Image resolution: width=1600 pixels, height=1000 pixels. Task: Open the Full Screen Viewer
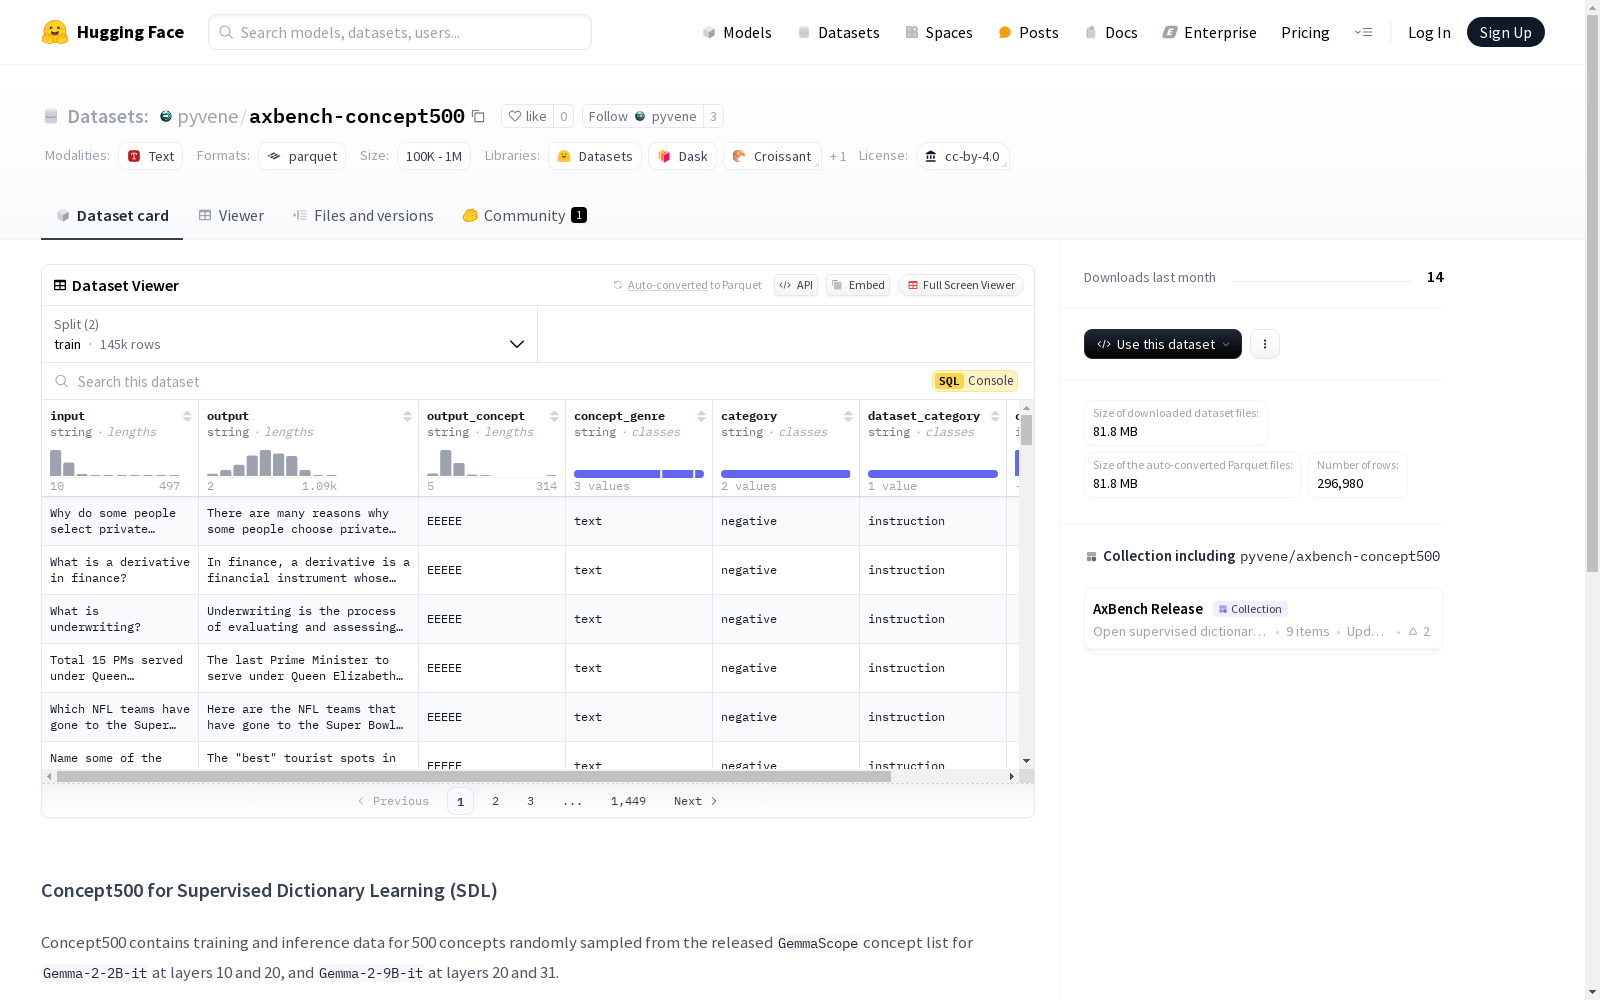tap(961, 285)
